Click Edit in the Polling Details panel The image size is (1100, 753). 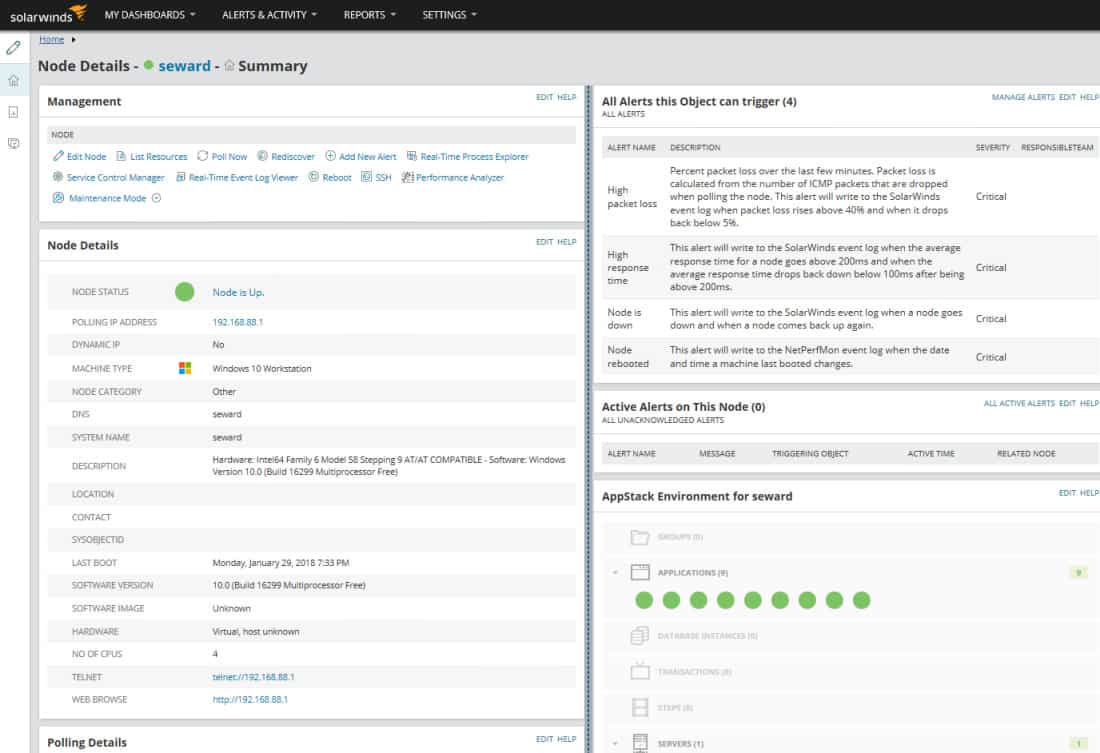[x=544, y=740]
